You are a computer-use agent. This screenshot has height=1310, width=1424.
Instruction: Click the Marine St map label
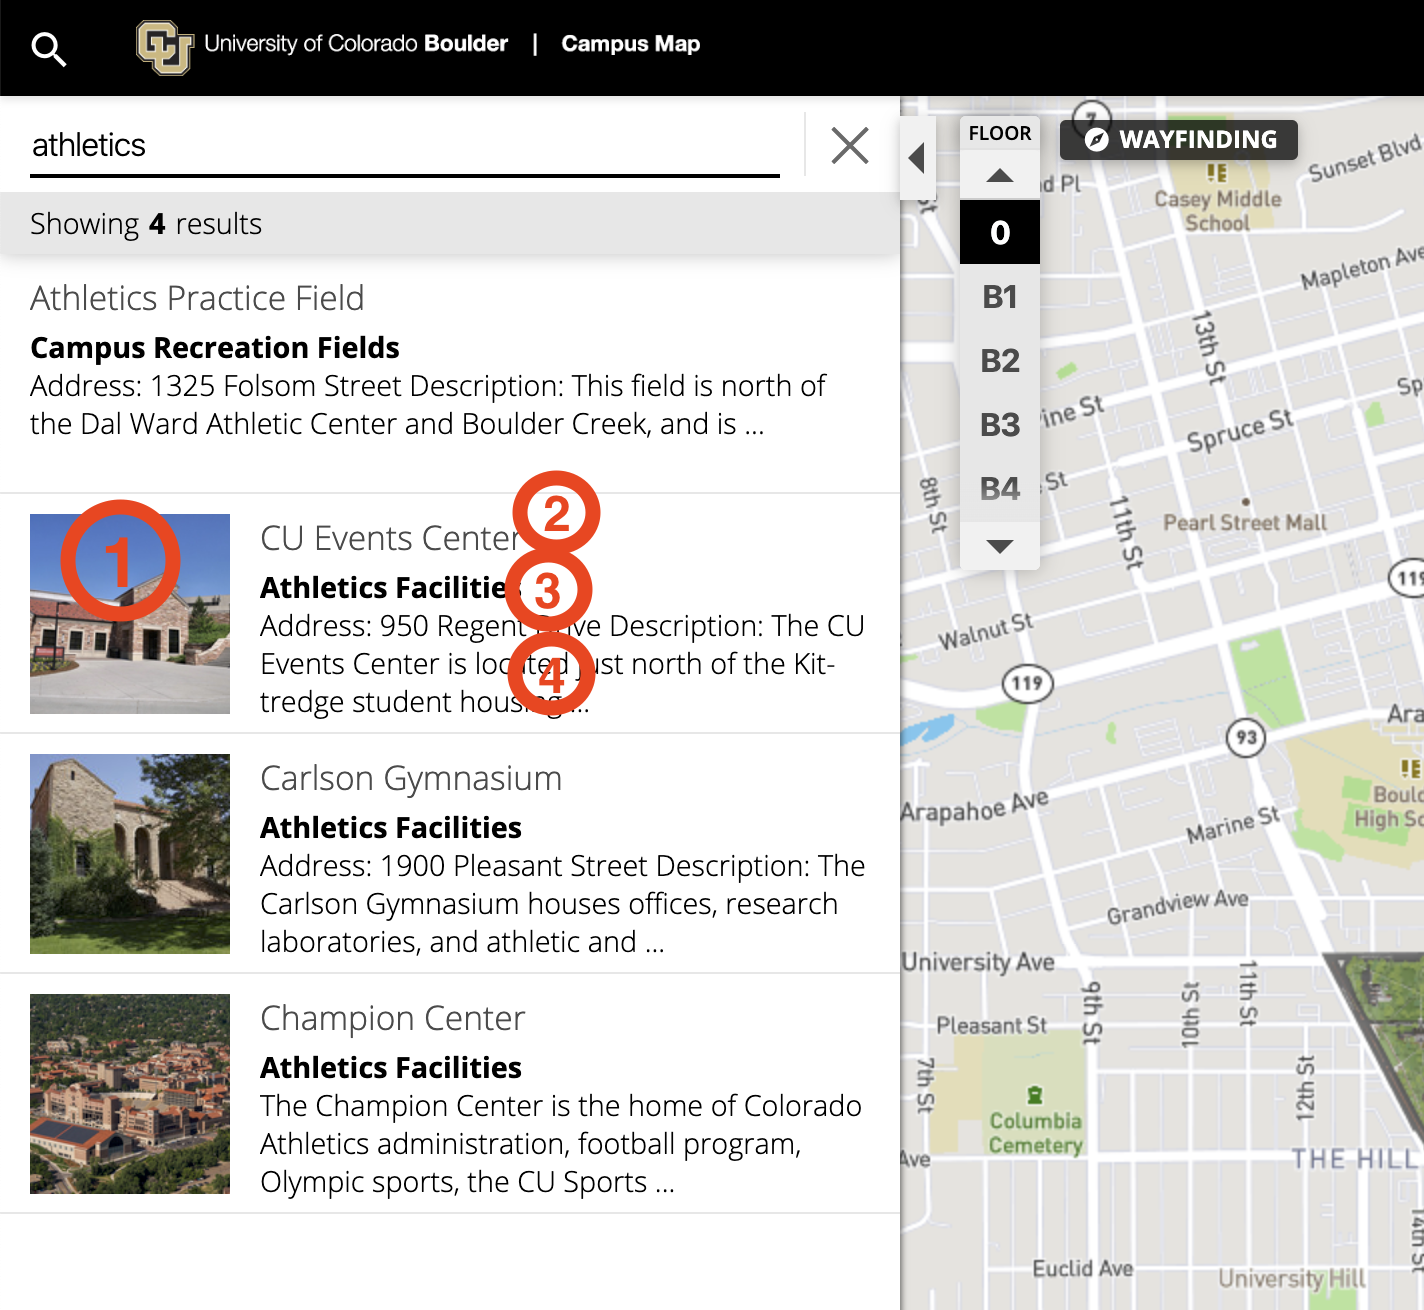coord(1233,825)
